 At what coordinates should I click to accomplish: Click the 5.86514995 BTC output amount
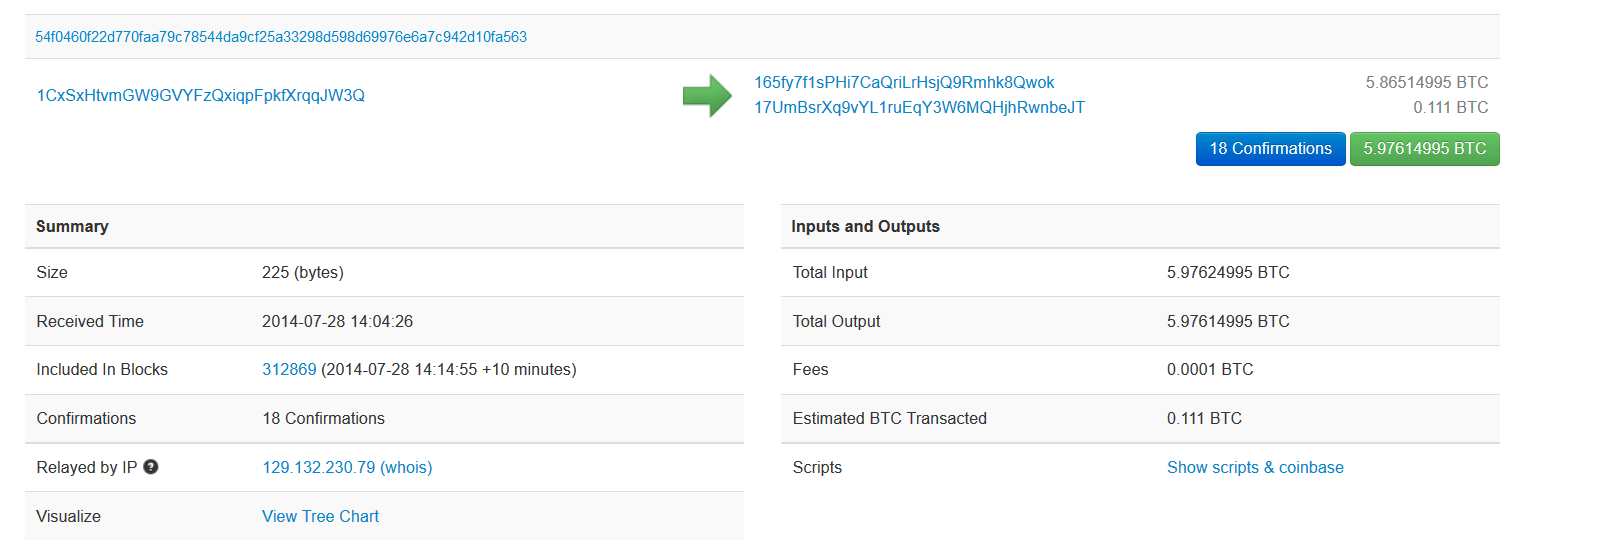pyautogui.click(x=1426, y=83)
